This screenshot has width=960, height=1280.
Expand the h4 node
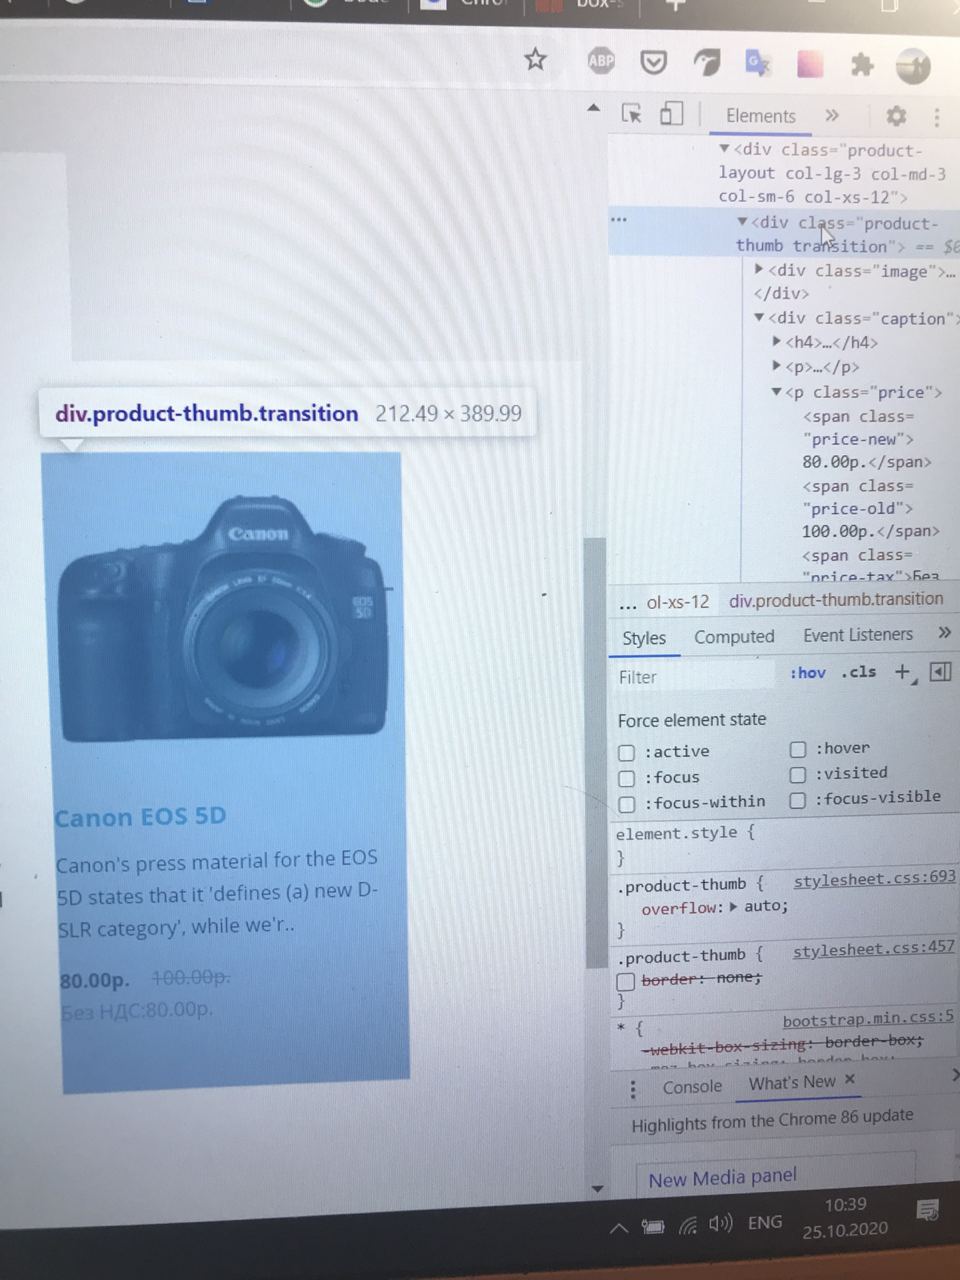(778, 342)
